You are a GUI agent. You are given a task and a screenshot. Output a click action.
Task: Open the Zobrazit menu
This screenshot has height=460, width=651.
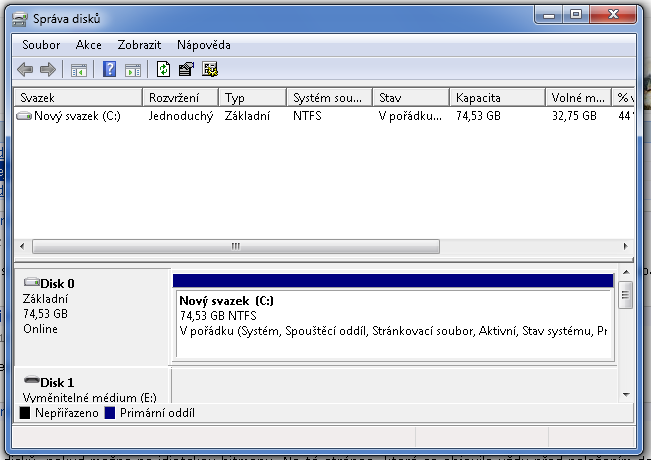pos(139,45)
